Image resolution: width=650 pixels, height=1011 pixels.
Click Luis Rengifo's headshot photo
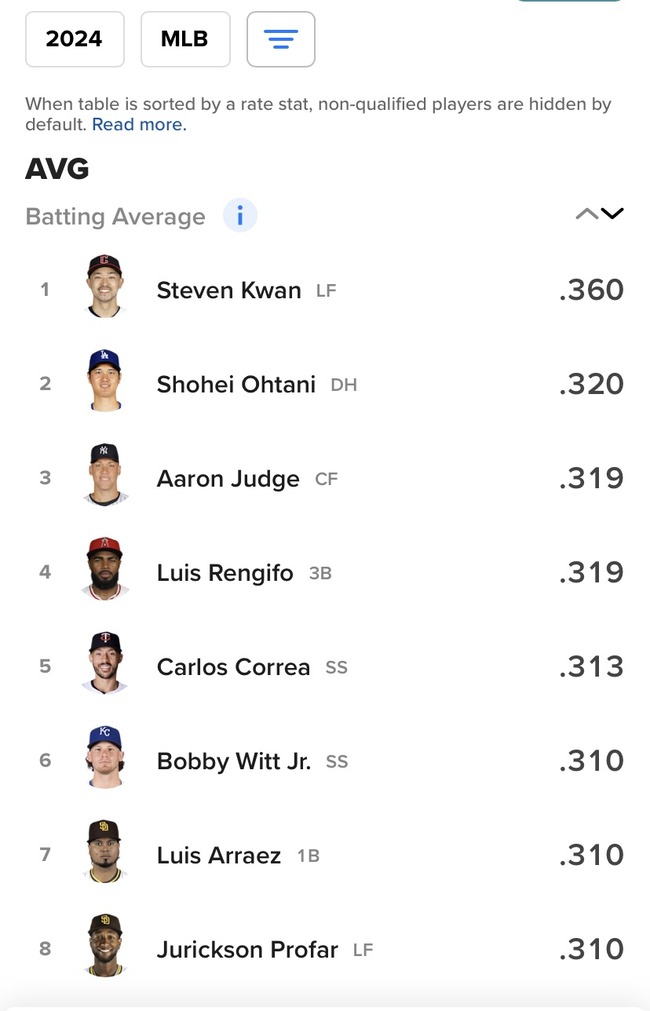point(104,570)
